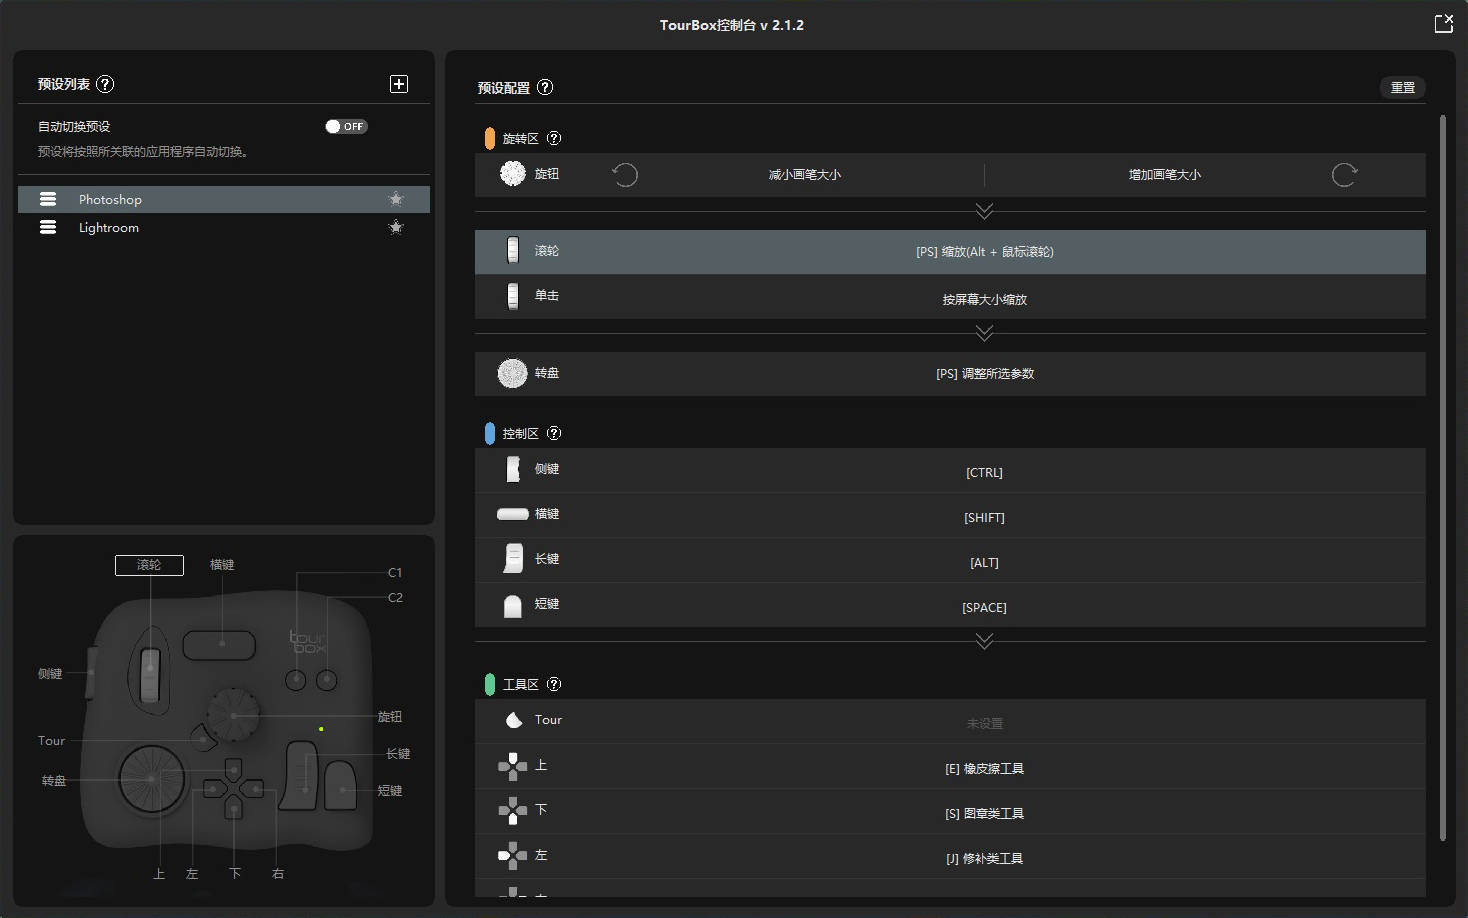Edit [SHIFT] assignment for 横键
The image size is (1468, 918).
click(985, 517)
